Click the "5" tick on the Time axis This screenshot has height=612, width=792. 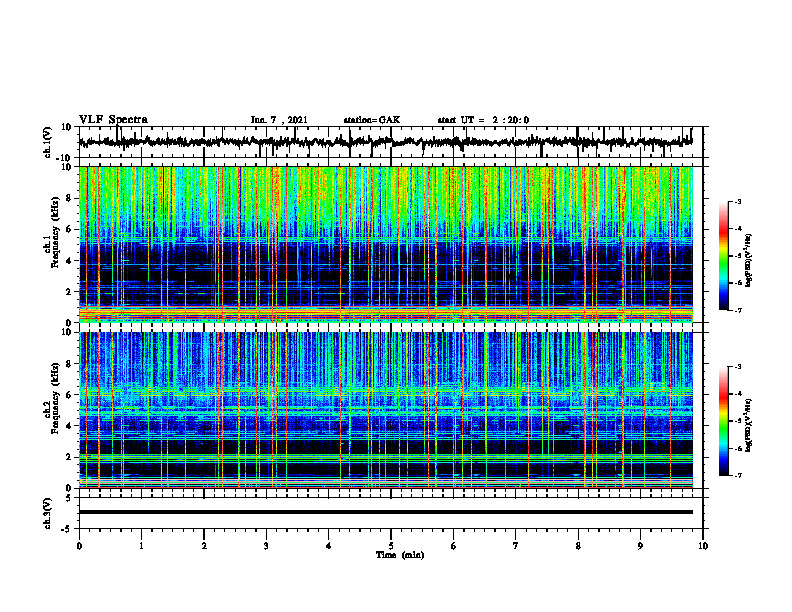(391, 546)
